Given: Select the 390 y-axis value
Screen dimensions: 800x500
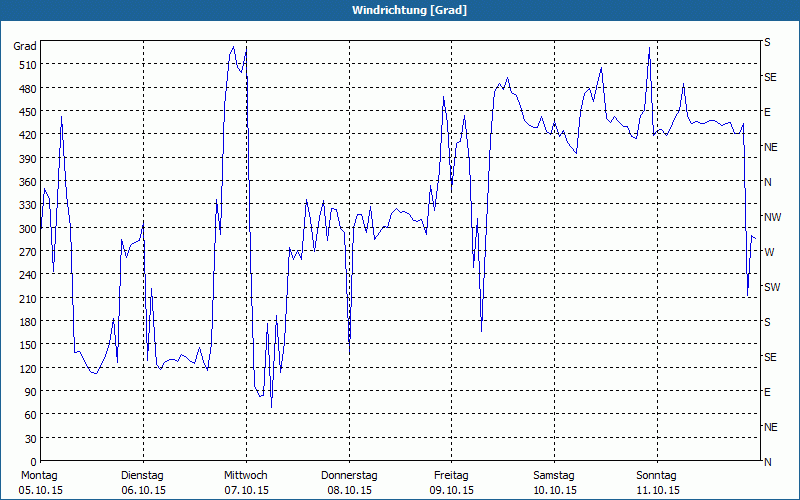Looking at the screenshot, I should 28,159.
